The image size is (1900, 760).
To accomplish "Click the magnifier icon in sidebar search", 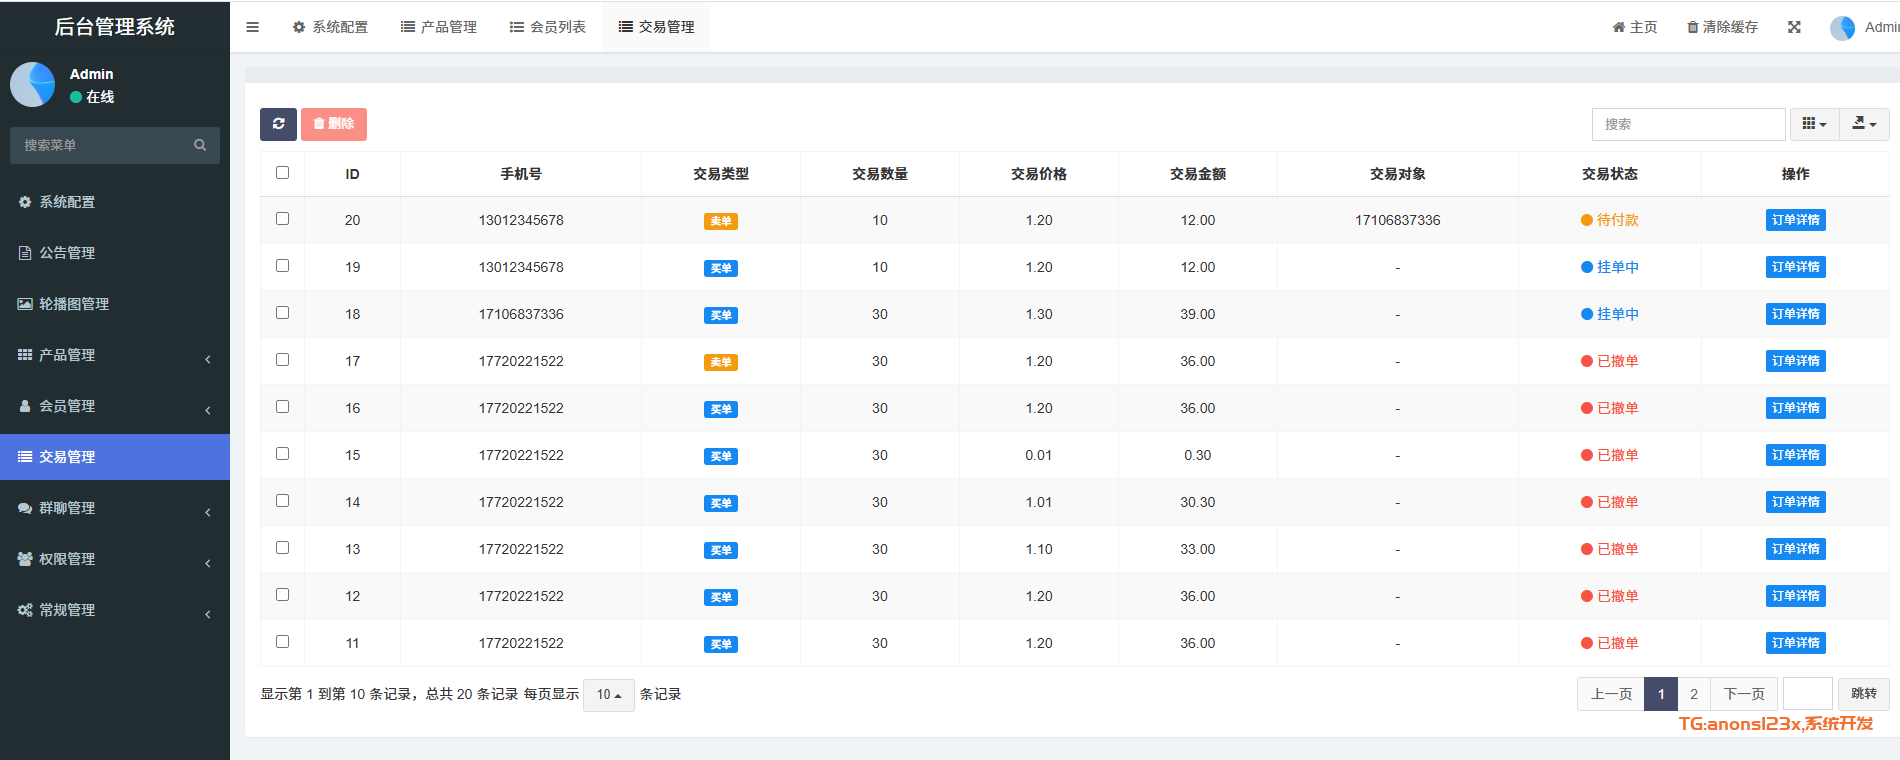I will 200,145.
